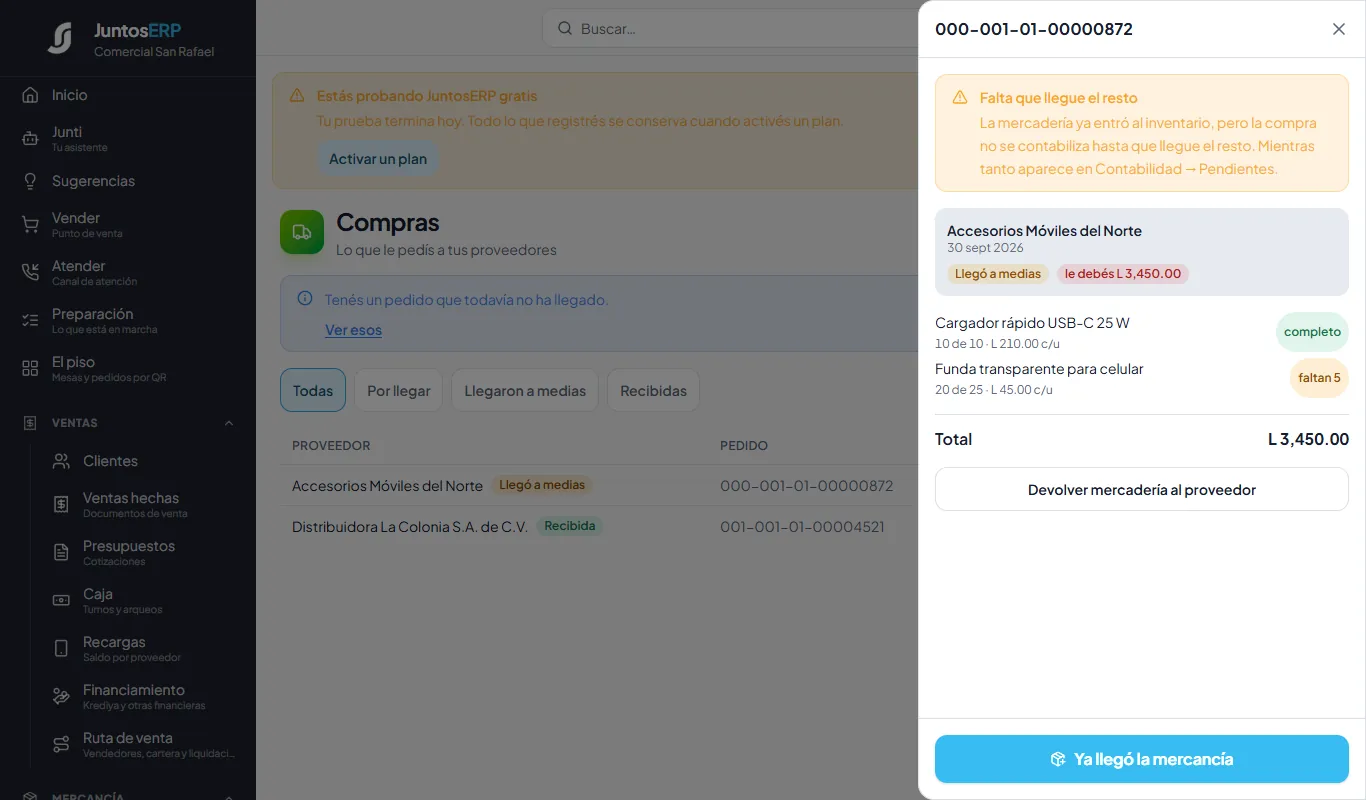Open Inicio from the sidebar
The width and height of the screenshot is (1366, 800).
point(128,95)
